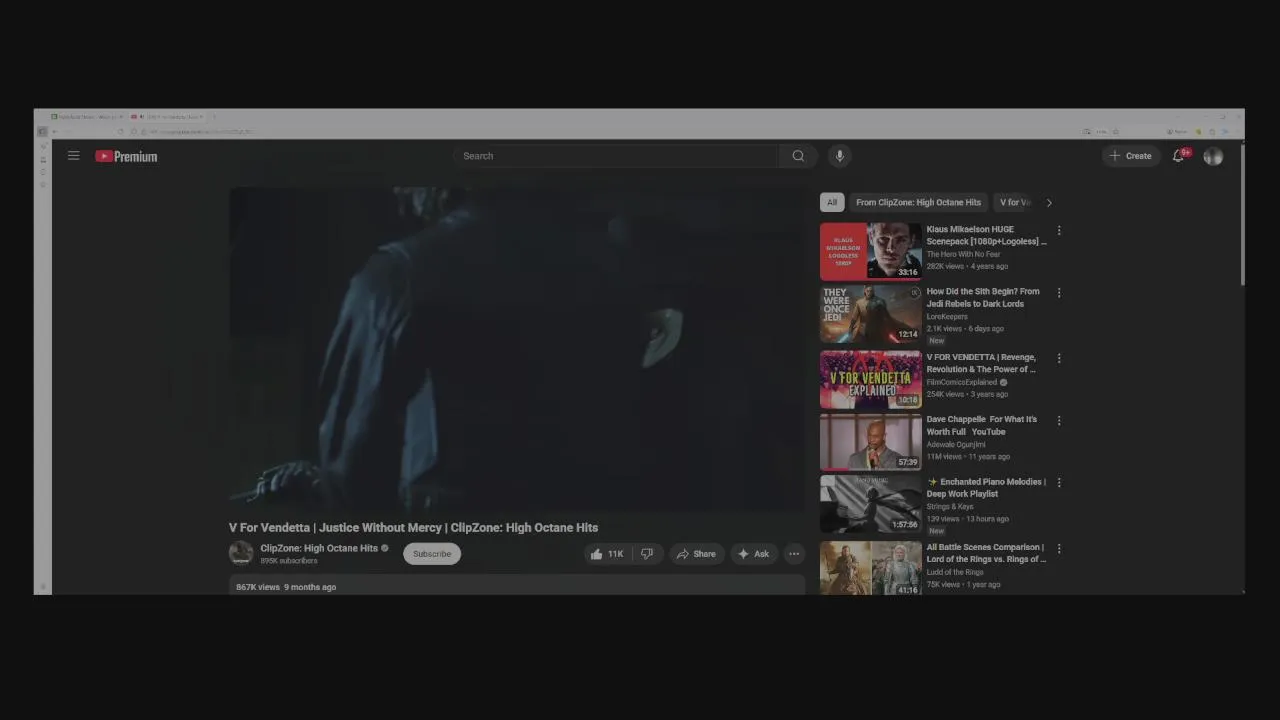The image size is (1280, 720).
Task: Open channel FilmComicsExplained
Action: tap(962, 382)
